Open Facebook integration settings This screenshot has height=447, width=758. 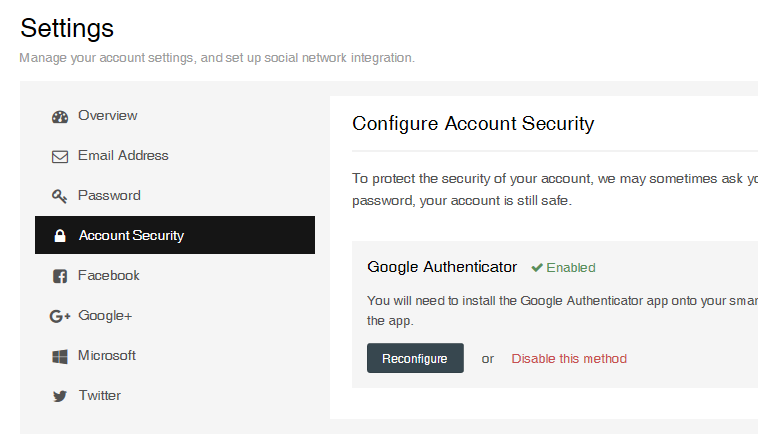[109, 275]
